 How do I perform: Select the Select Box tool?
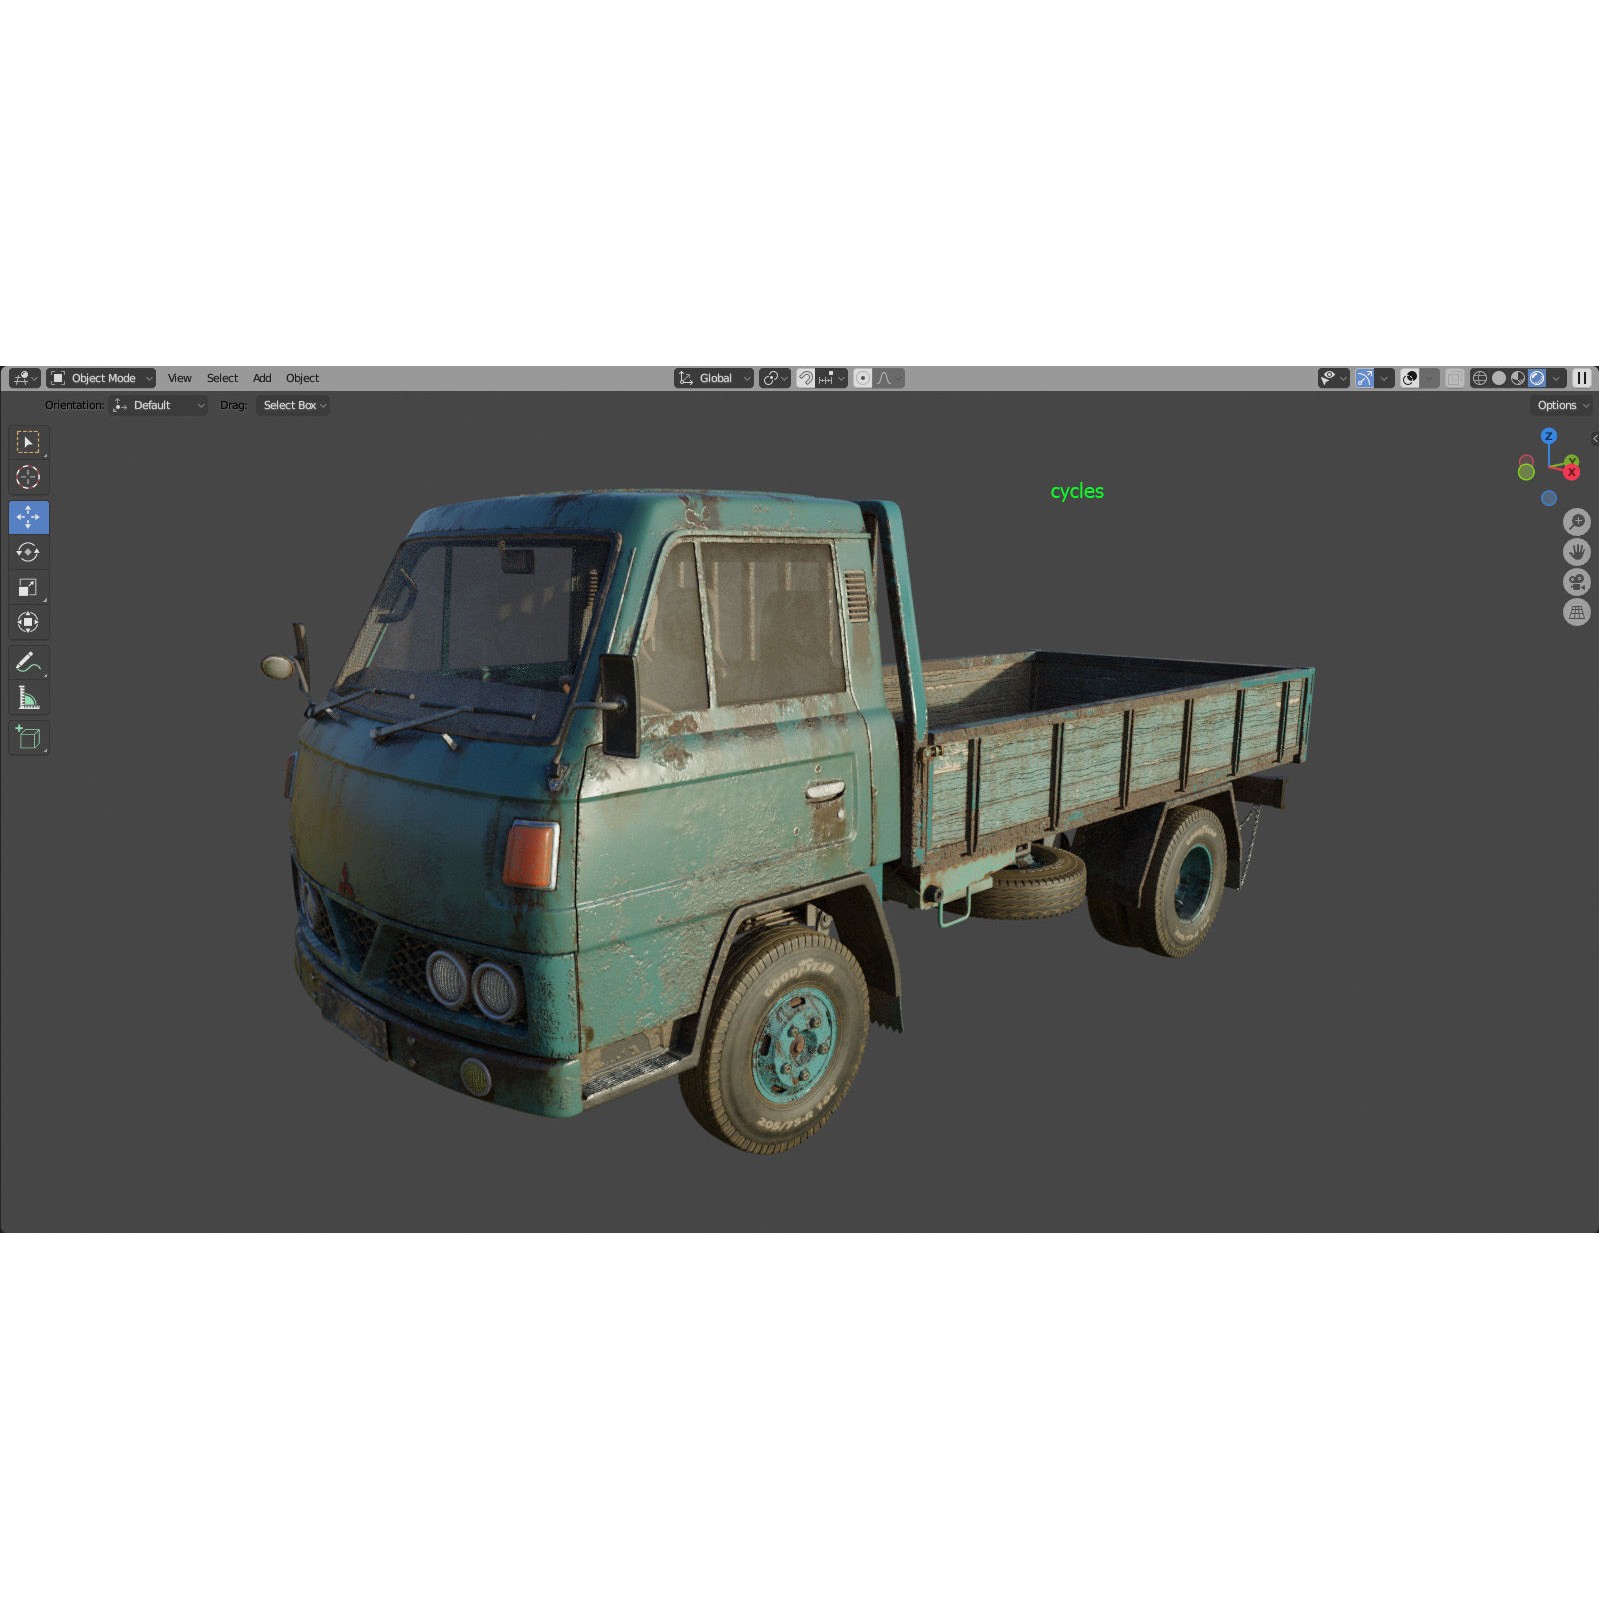28,442
